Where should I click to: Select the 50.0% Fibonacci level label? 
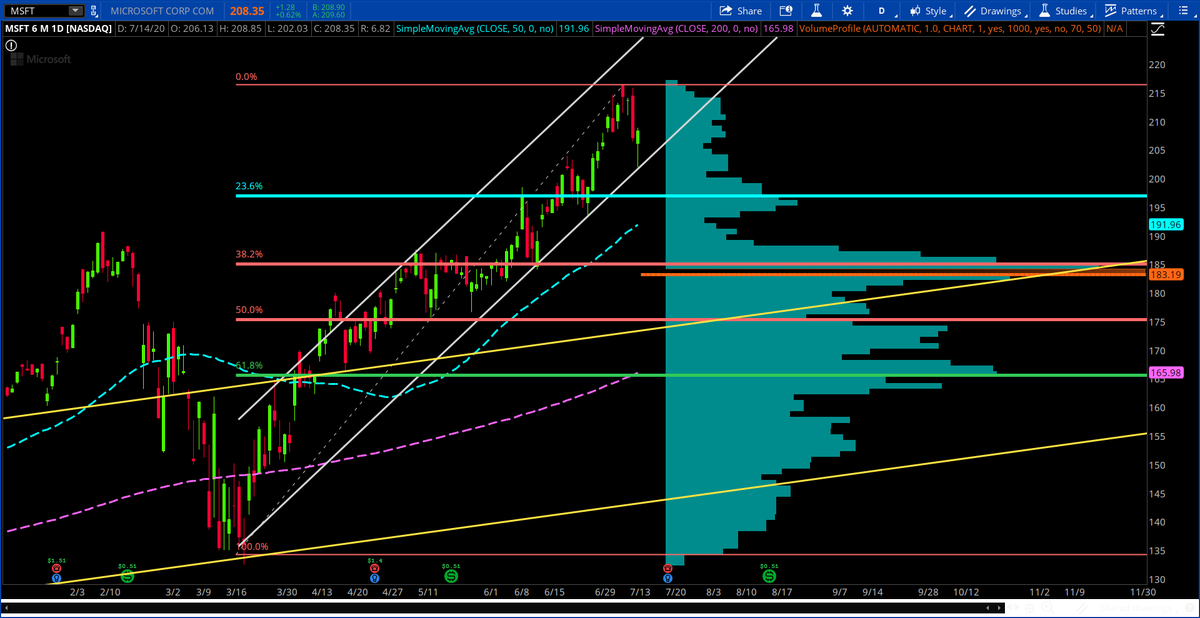coord(247,310)
